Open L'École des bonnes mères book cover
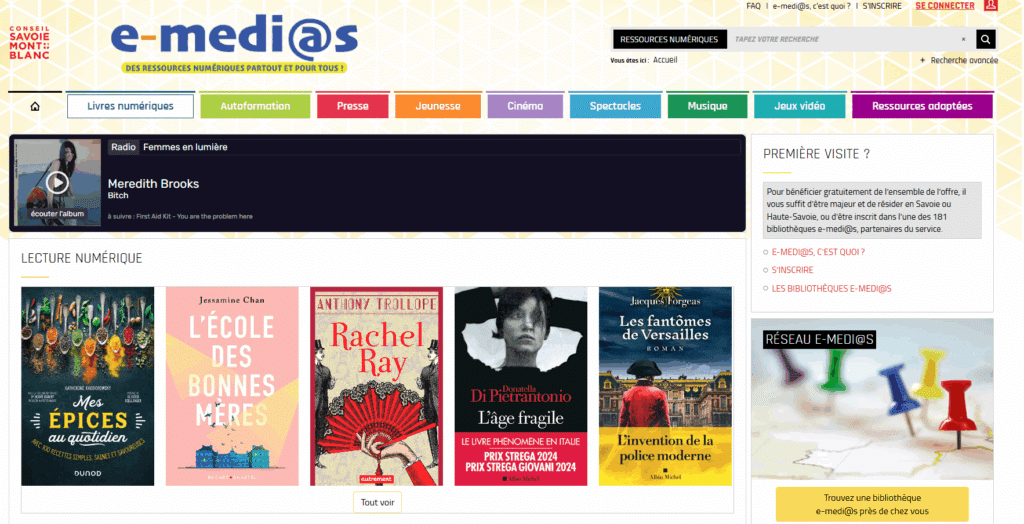The image size is (1024, 524). point(232,386)
